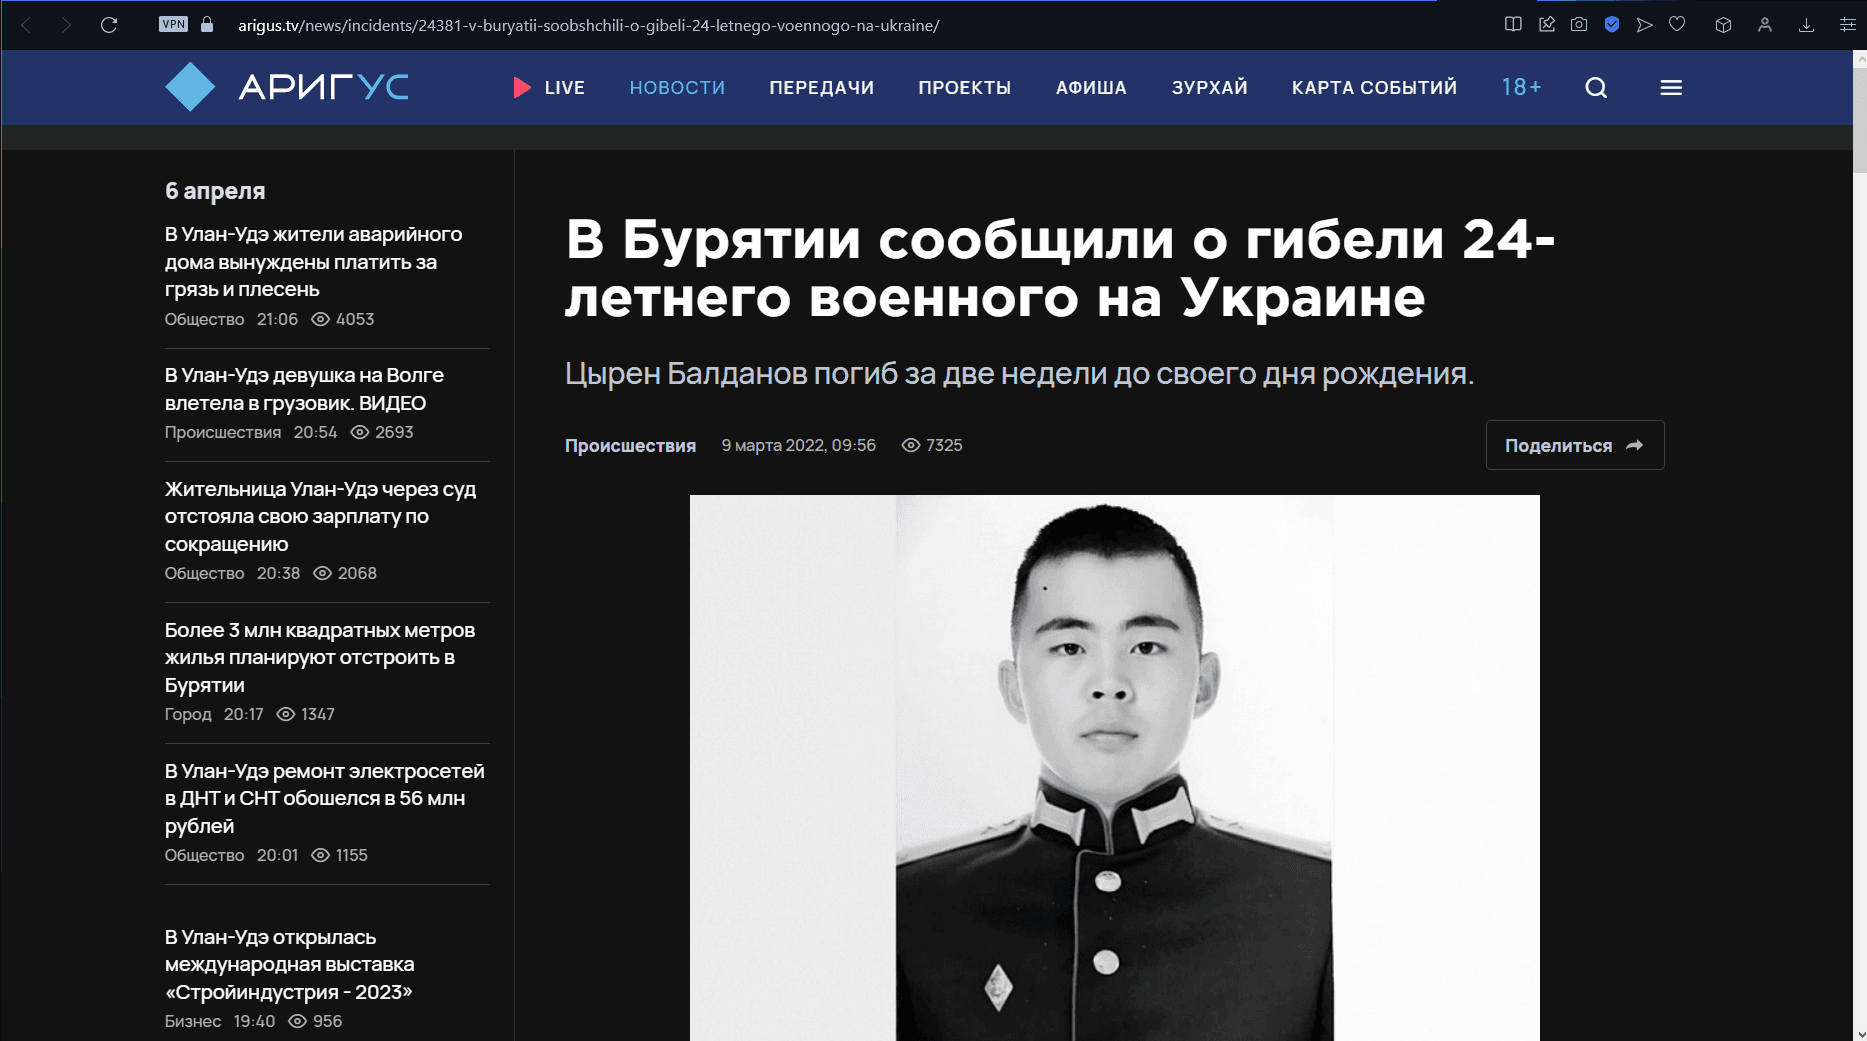1867x1041 pixels.
Task: Open the browser easy setup sliders icon
Action: point(1848,25)
